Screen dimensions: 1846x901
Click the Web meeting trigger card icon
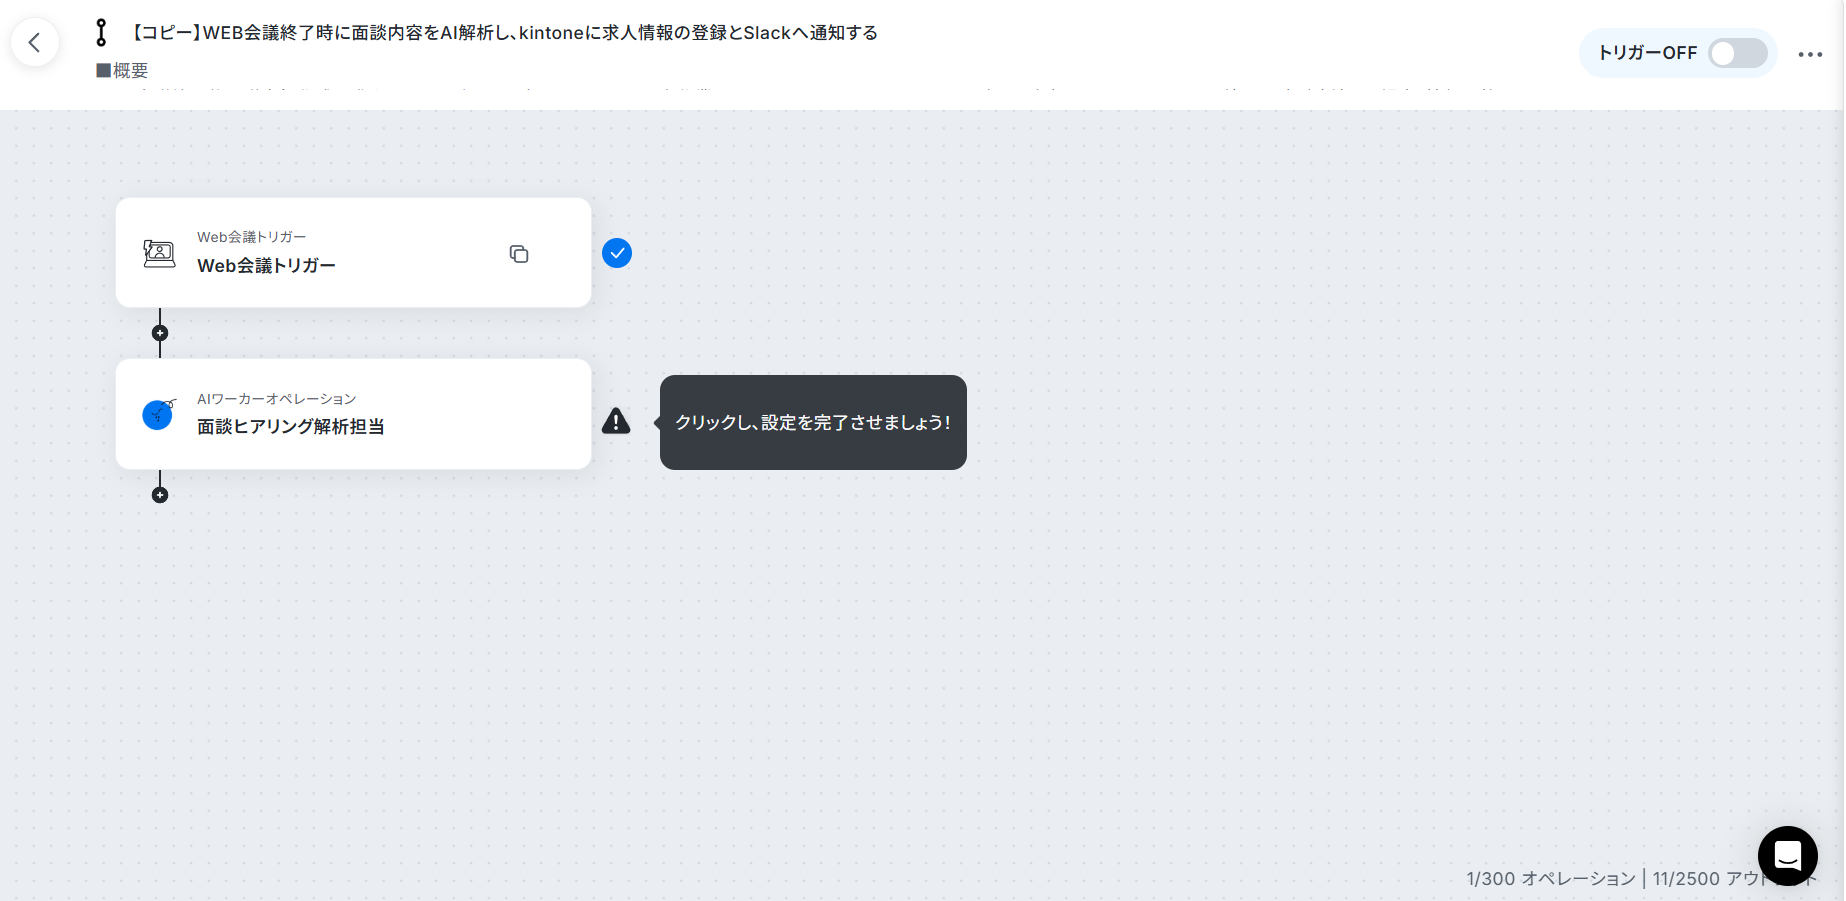click(x=159, y=253)
